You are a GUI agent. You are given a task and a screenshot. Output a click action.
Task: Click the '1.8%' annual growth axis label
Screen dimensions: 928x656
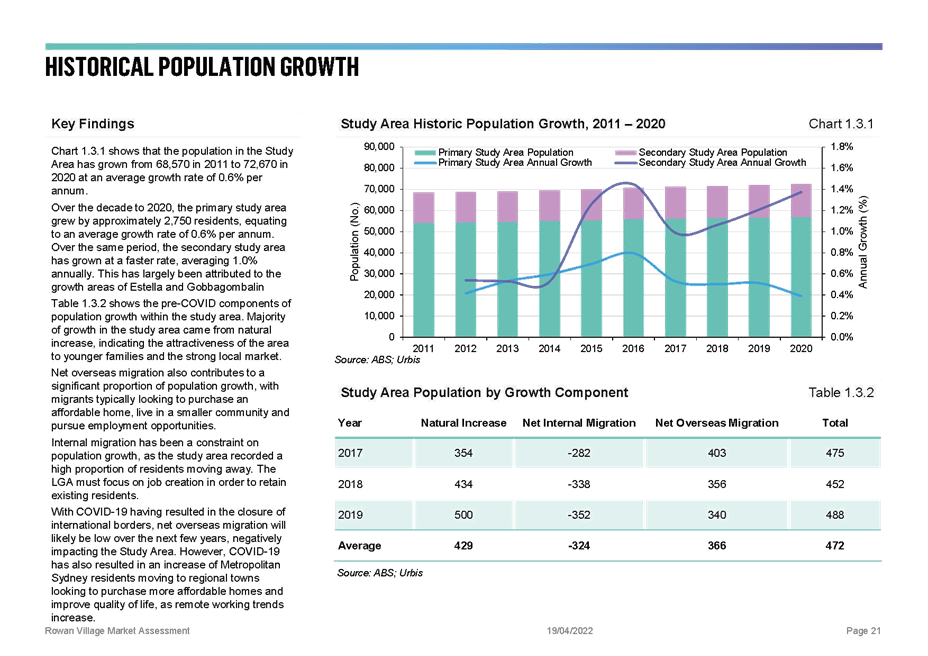pos(842,146)
